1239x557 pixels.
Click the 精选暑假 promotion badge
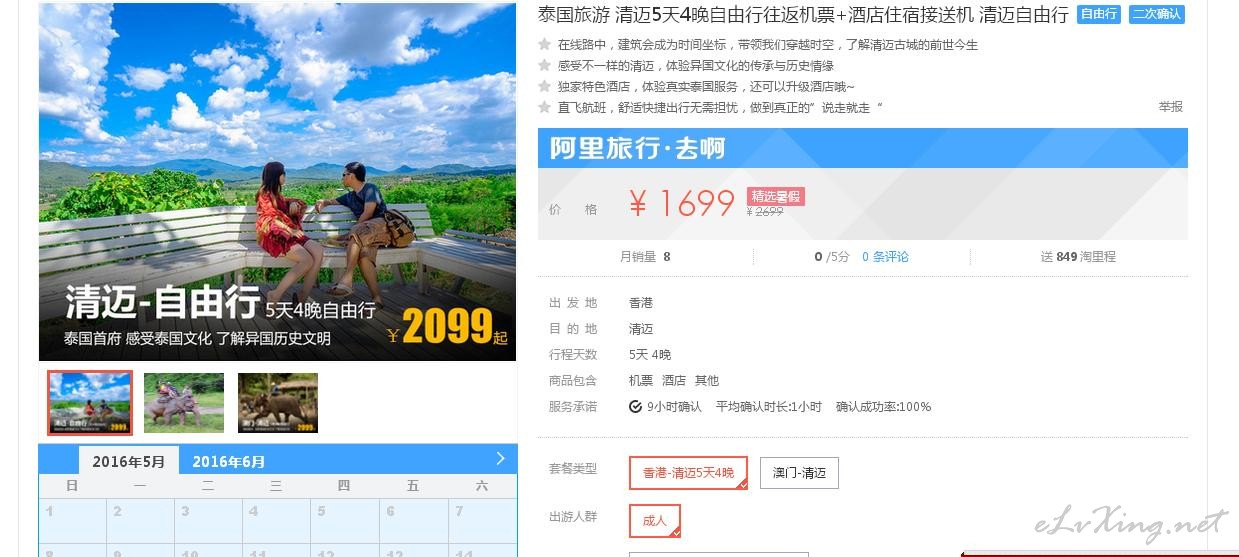[776, 197]
